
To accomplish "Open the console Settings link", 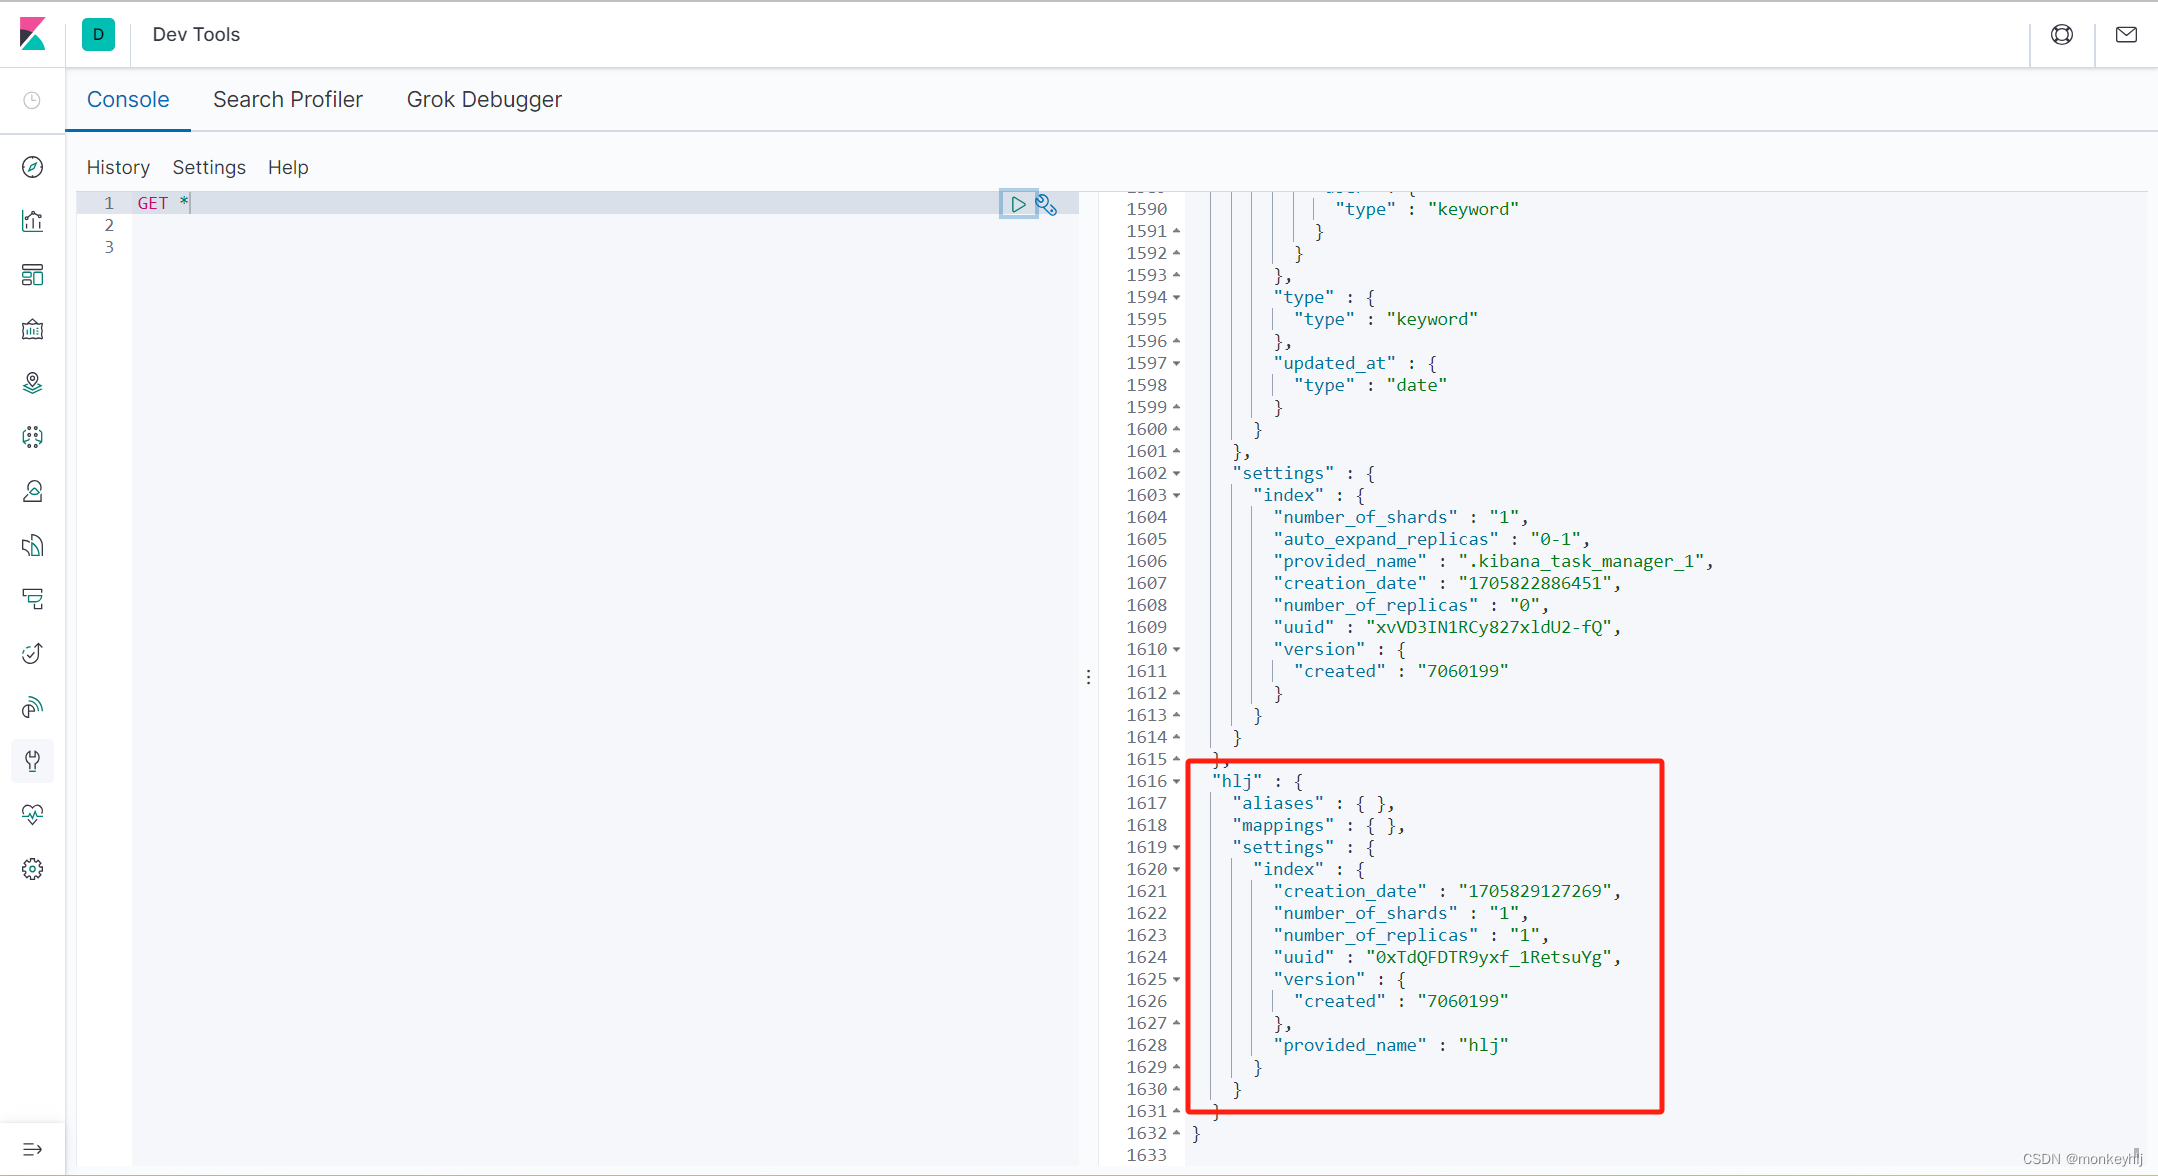I will pyautogui.click(x=209, y=168).
